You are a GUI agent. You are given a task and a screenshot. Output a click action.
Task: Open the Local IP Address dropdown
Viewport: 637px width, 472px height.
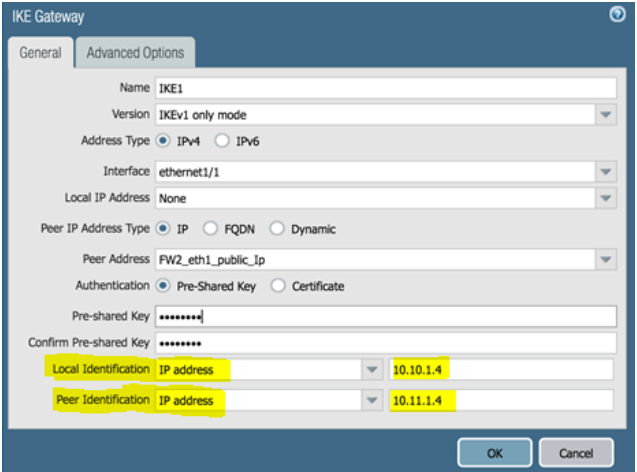606,198
